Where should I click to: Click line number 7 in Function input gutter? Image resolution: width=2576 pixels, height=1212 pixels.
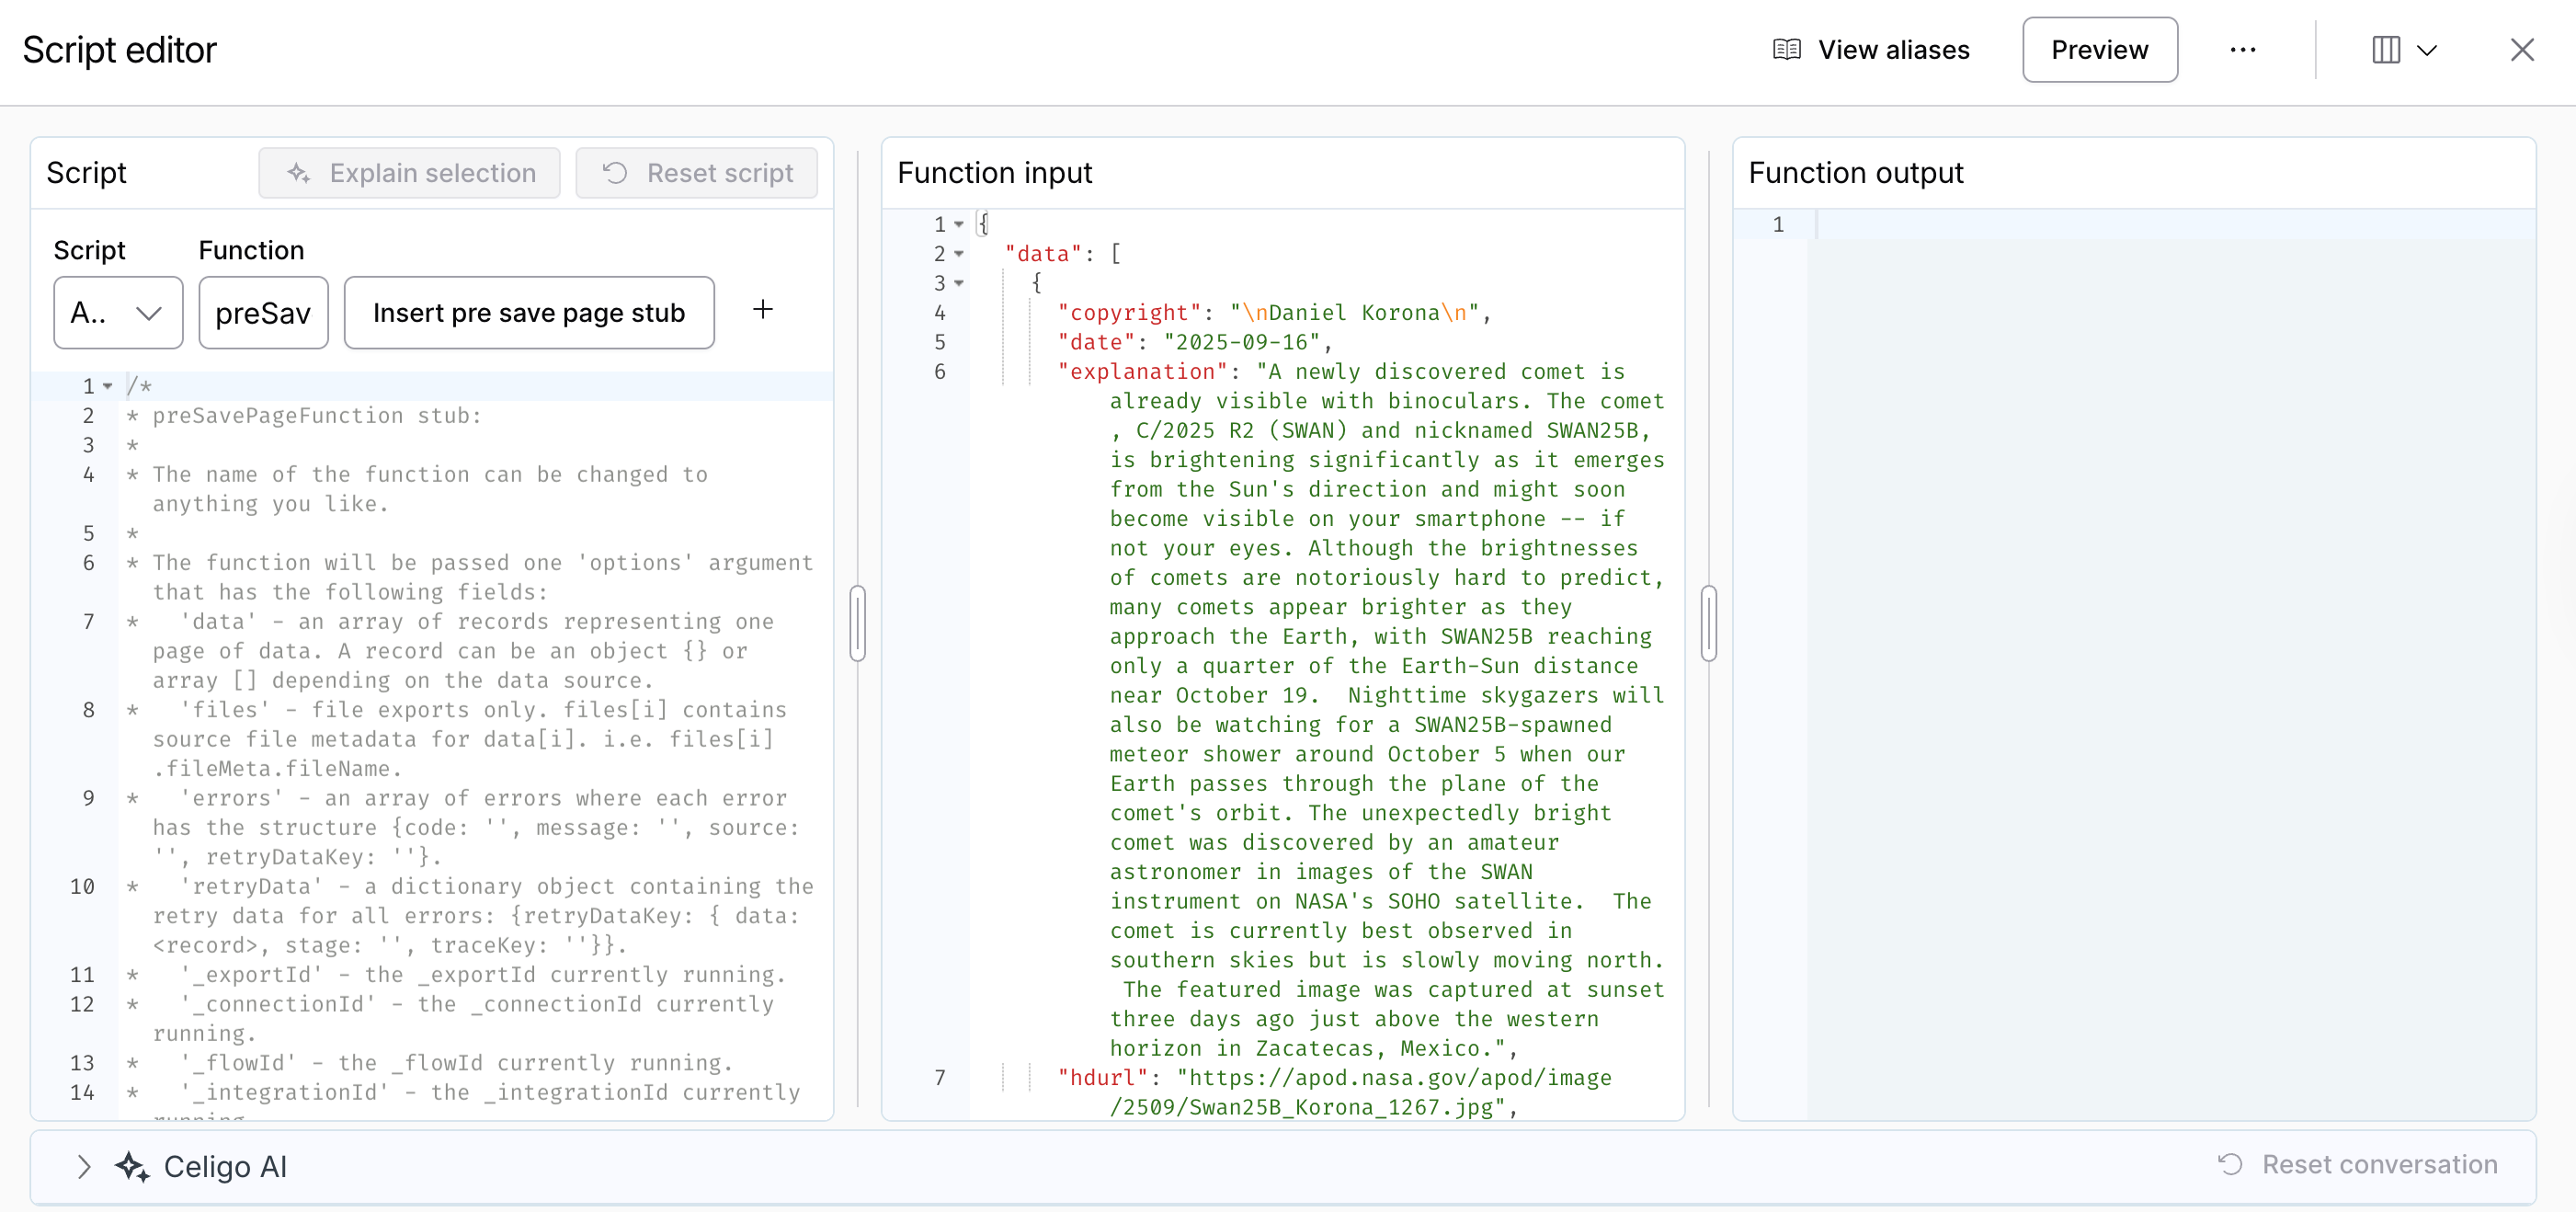[x=940, y=1078]
